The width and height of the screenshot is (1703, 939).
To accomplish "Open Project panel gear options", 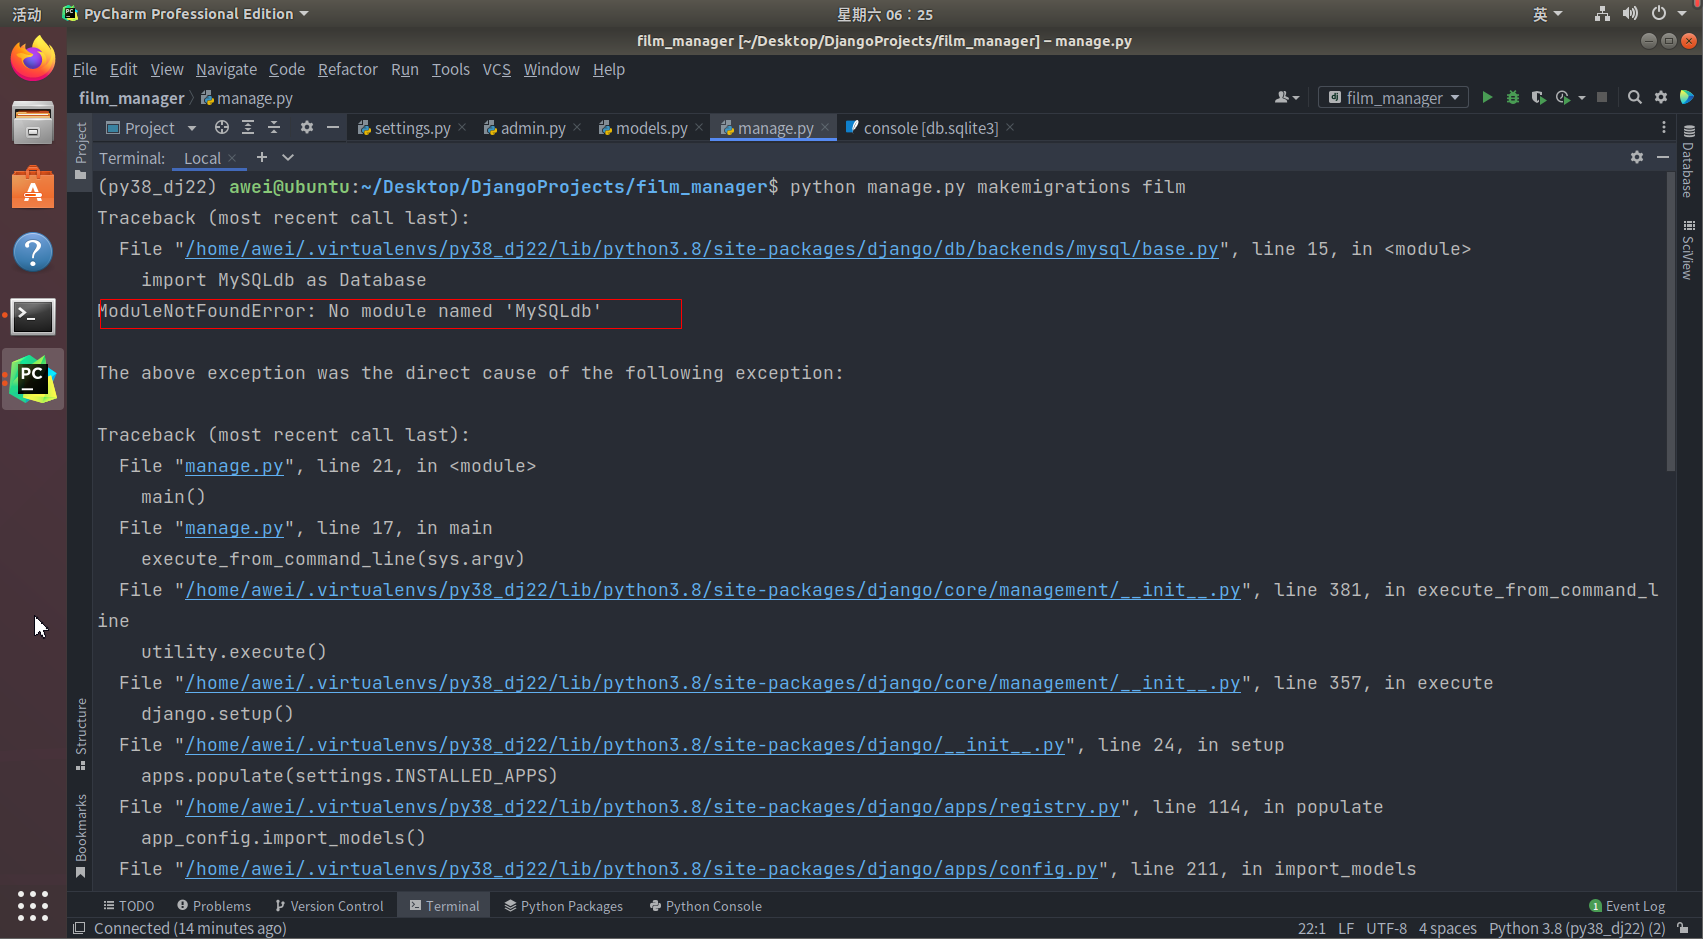I will [307, 127].
